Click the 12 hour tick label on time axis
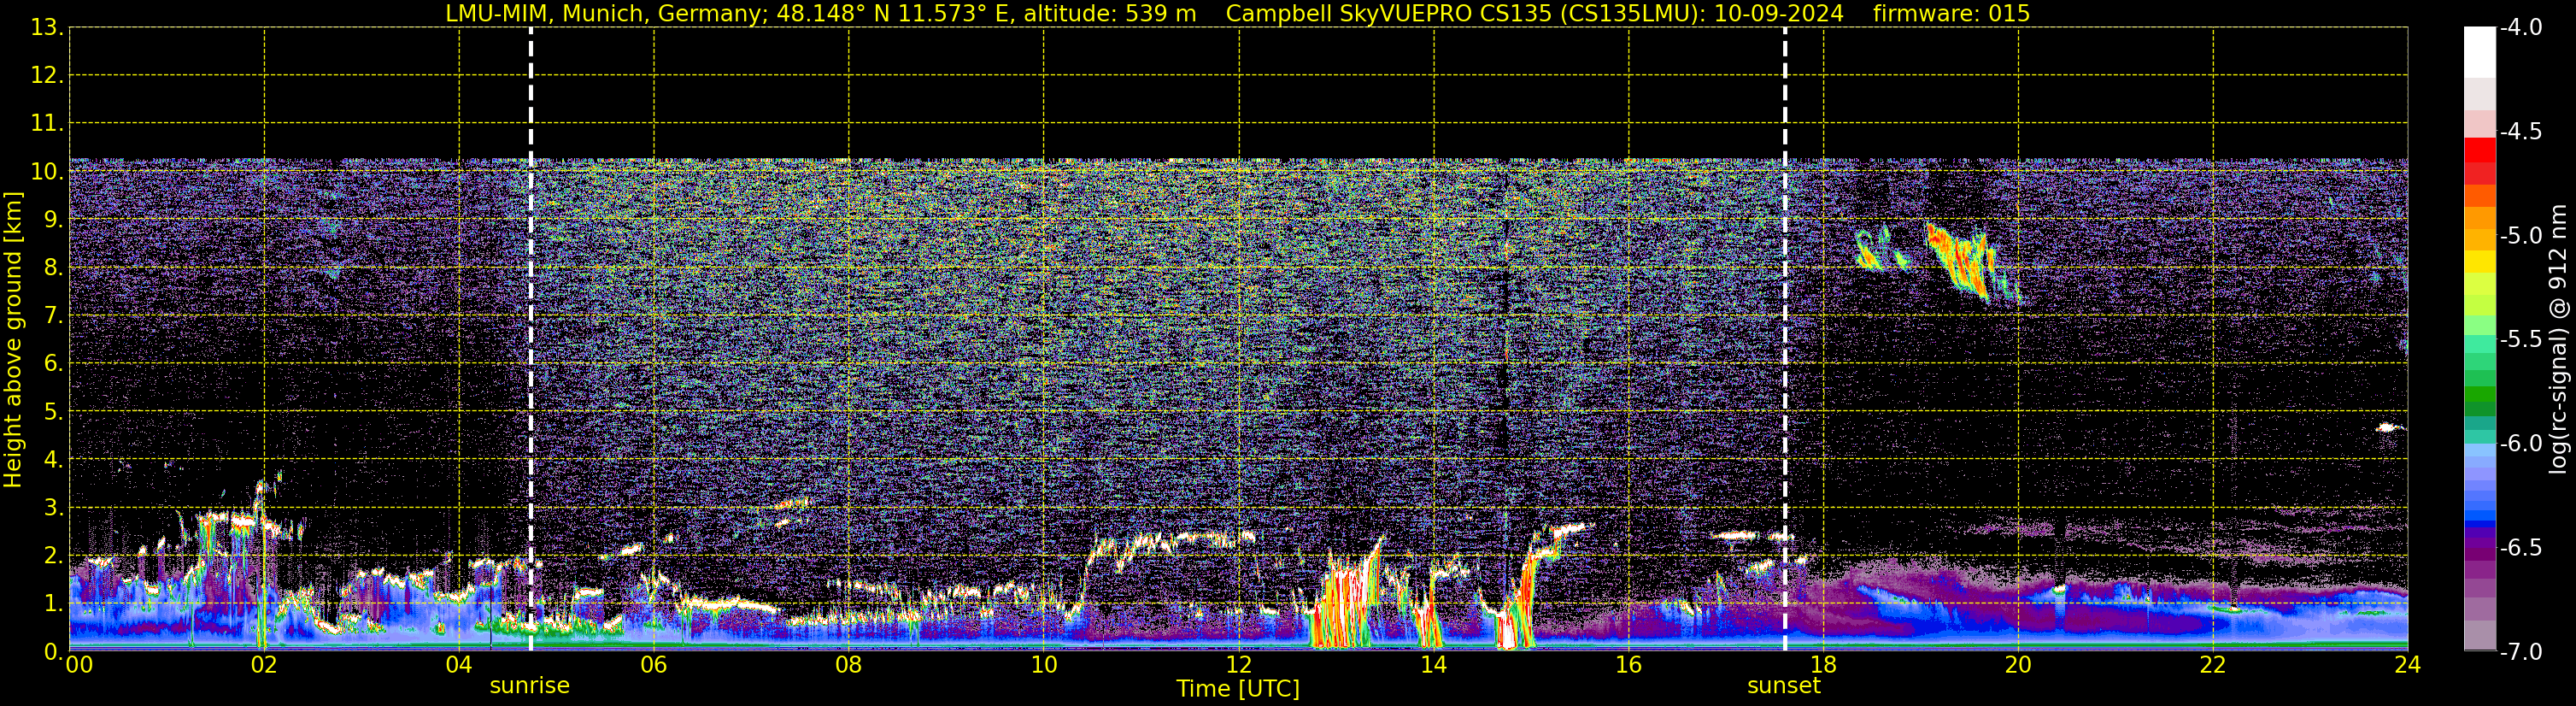 click(x=1239, y=665)
